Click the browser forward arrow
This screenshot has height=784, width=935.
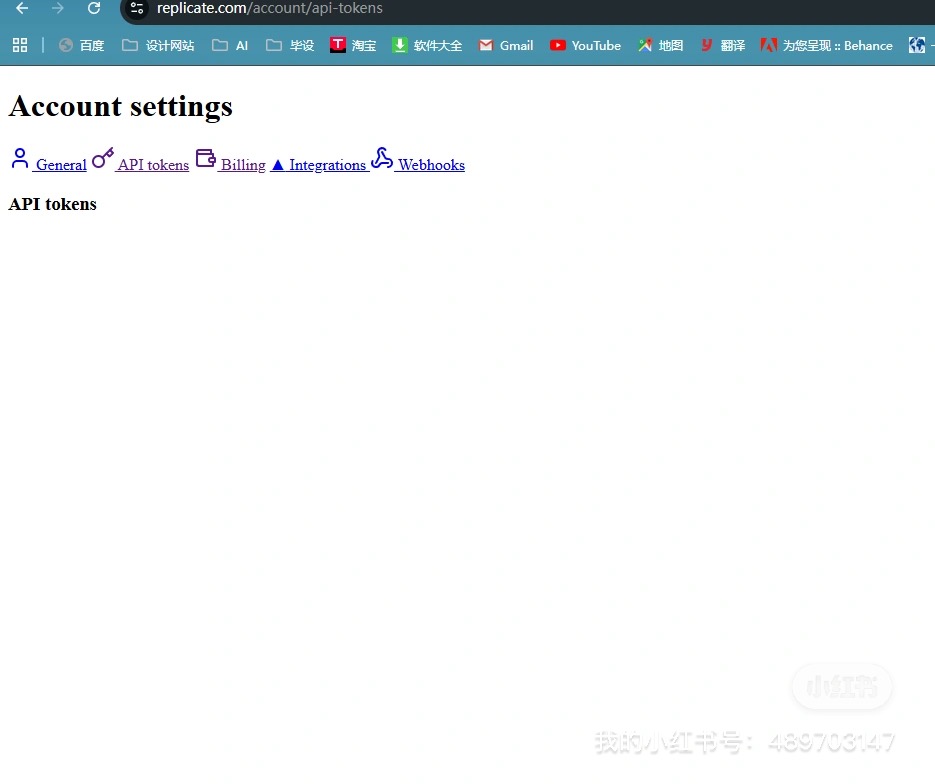(58, 8)
